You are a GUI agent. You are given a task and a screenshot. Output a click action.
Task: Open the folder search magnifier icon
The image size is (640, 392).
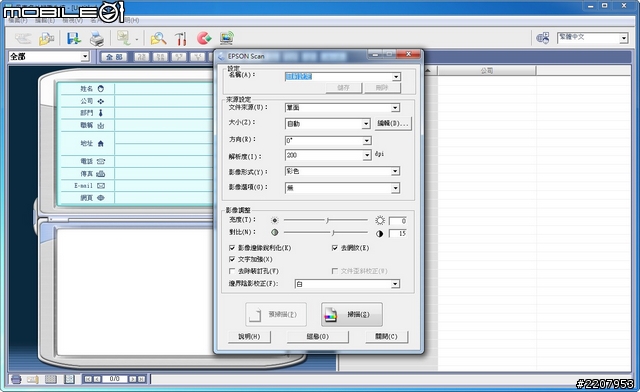click(x=158, y=39)
